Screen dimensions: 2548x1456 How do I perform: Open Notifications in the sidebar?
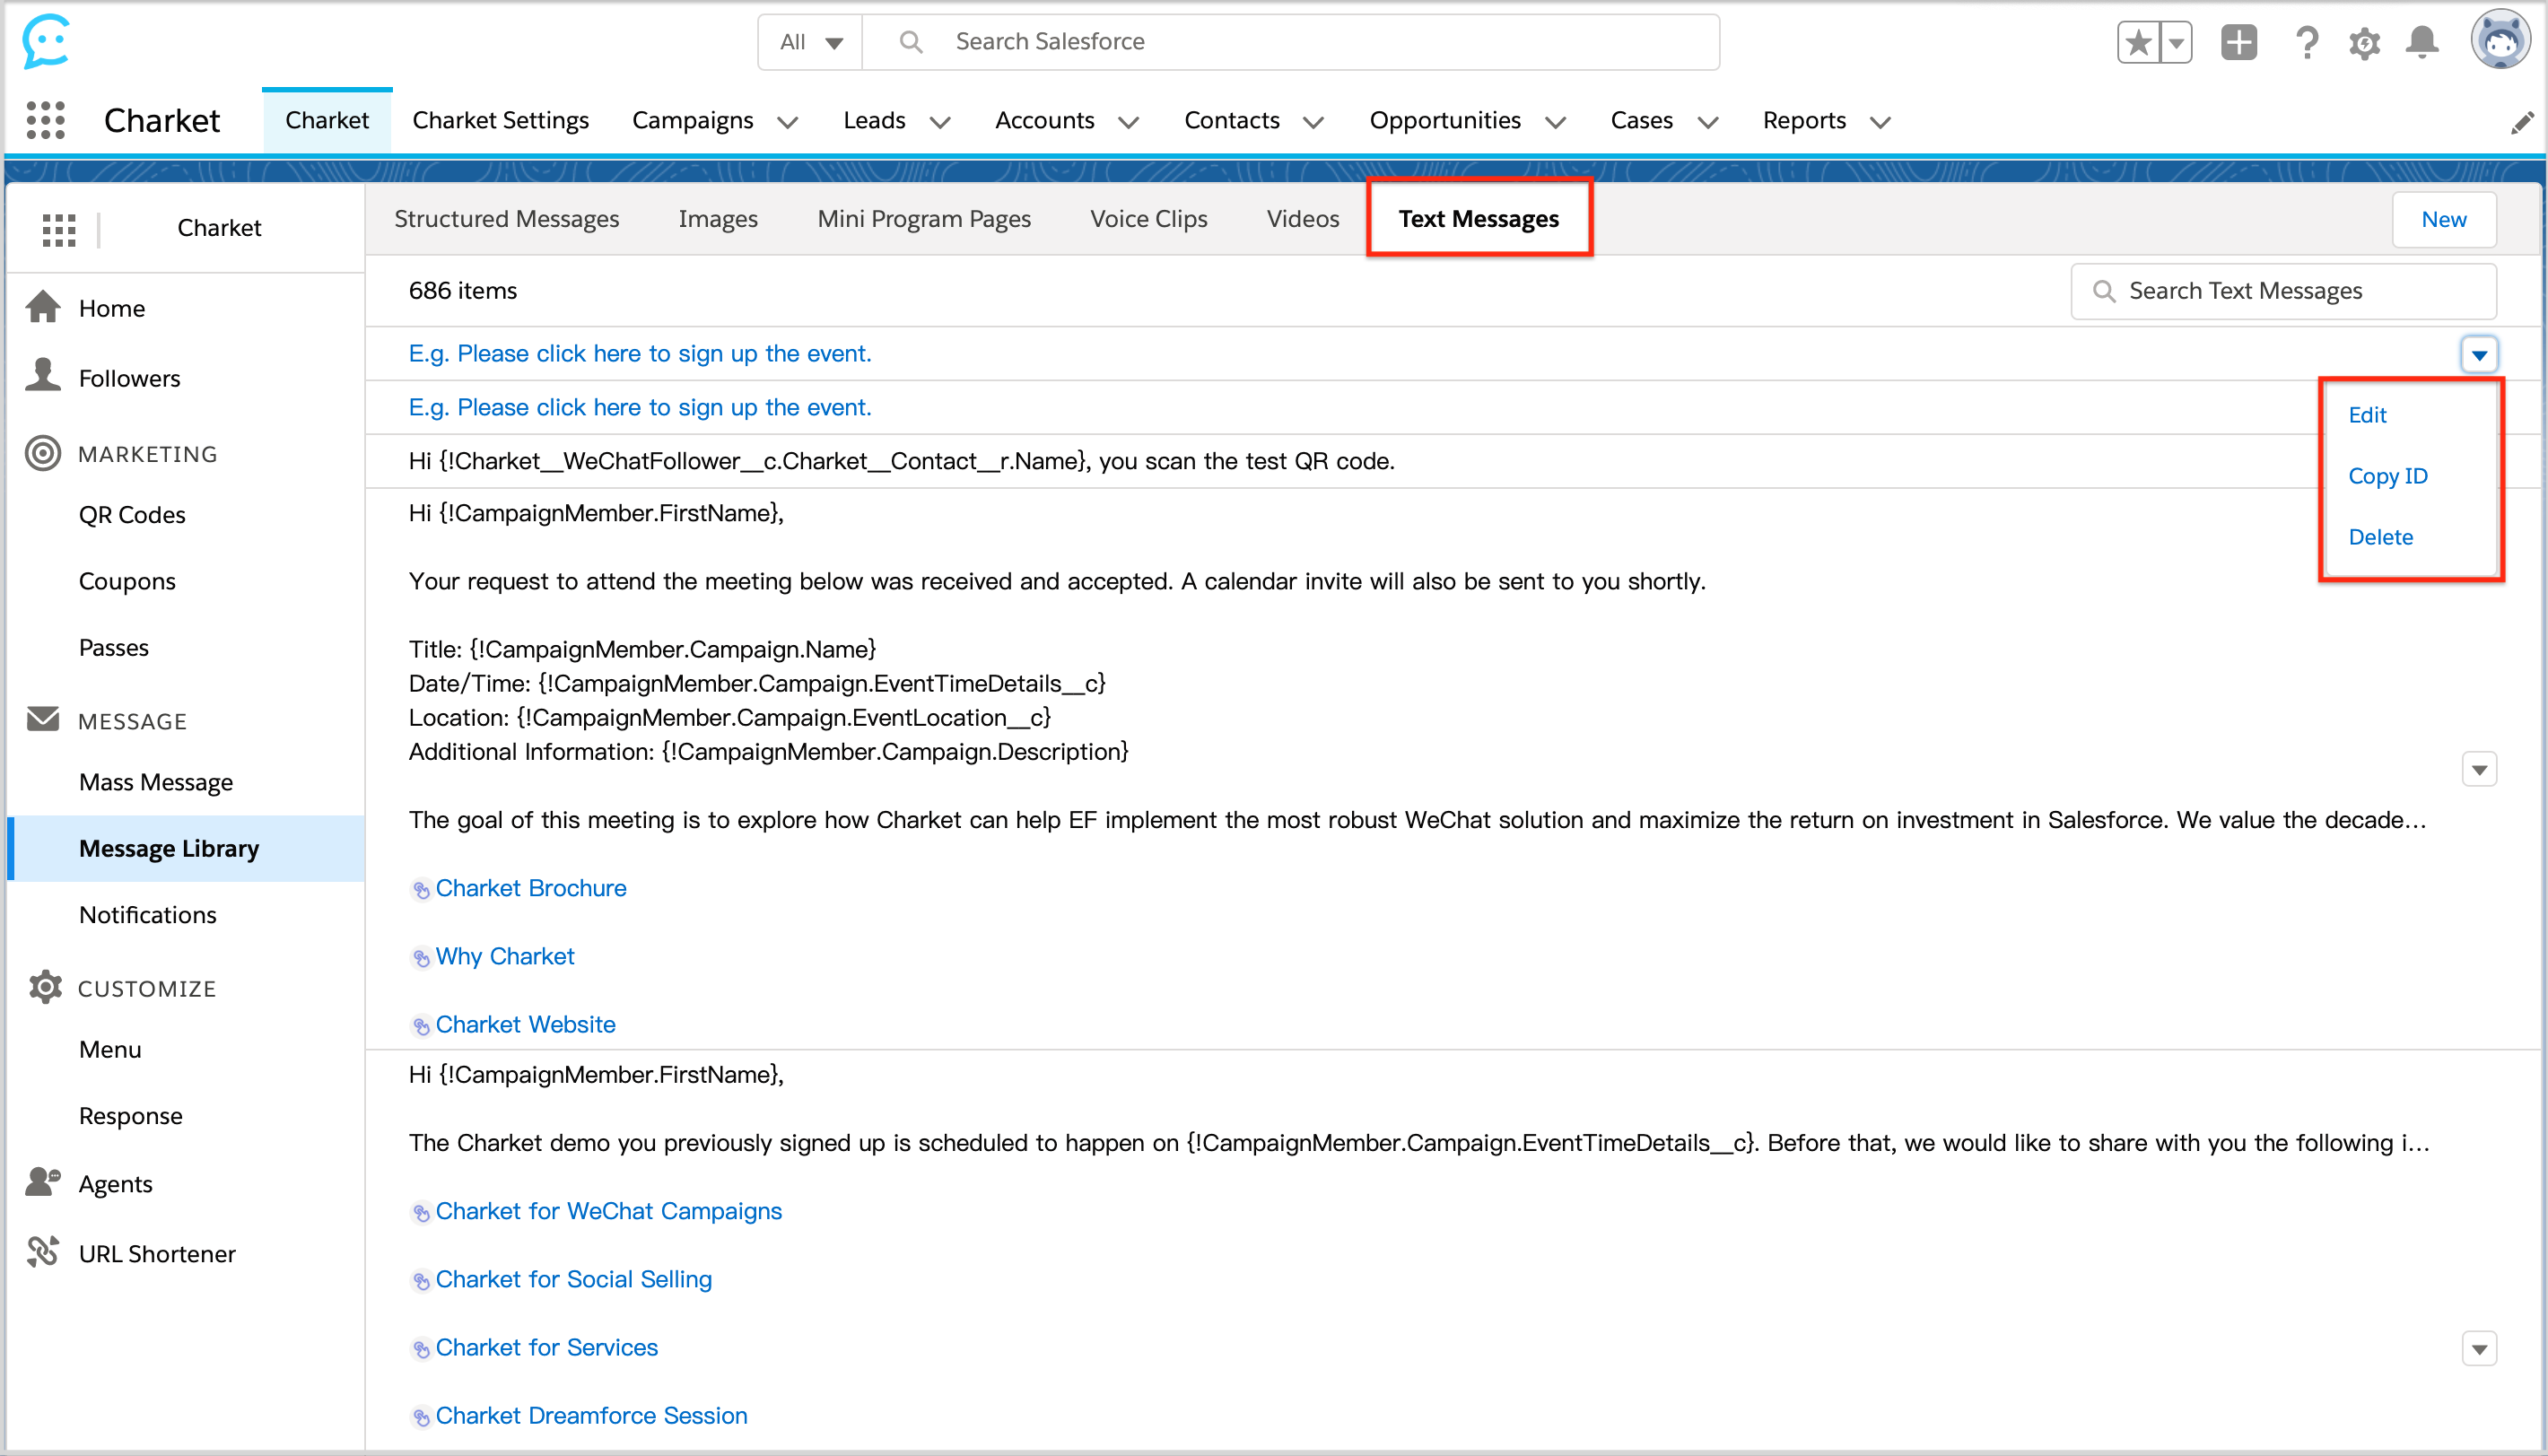(x=147, y=915)
